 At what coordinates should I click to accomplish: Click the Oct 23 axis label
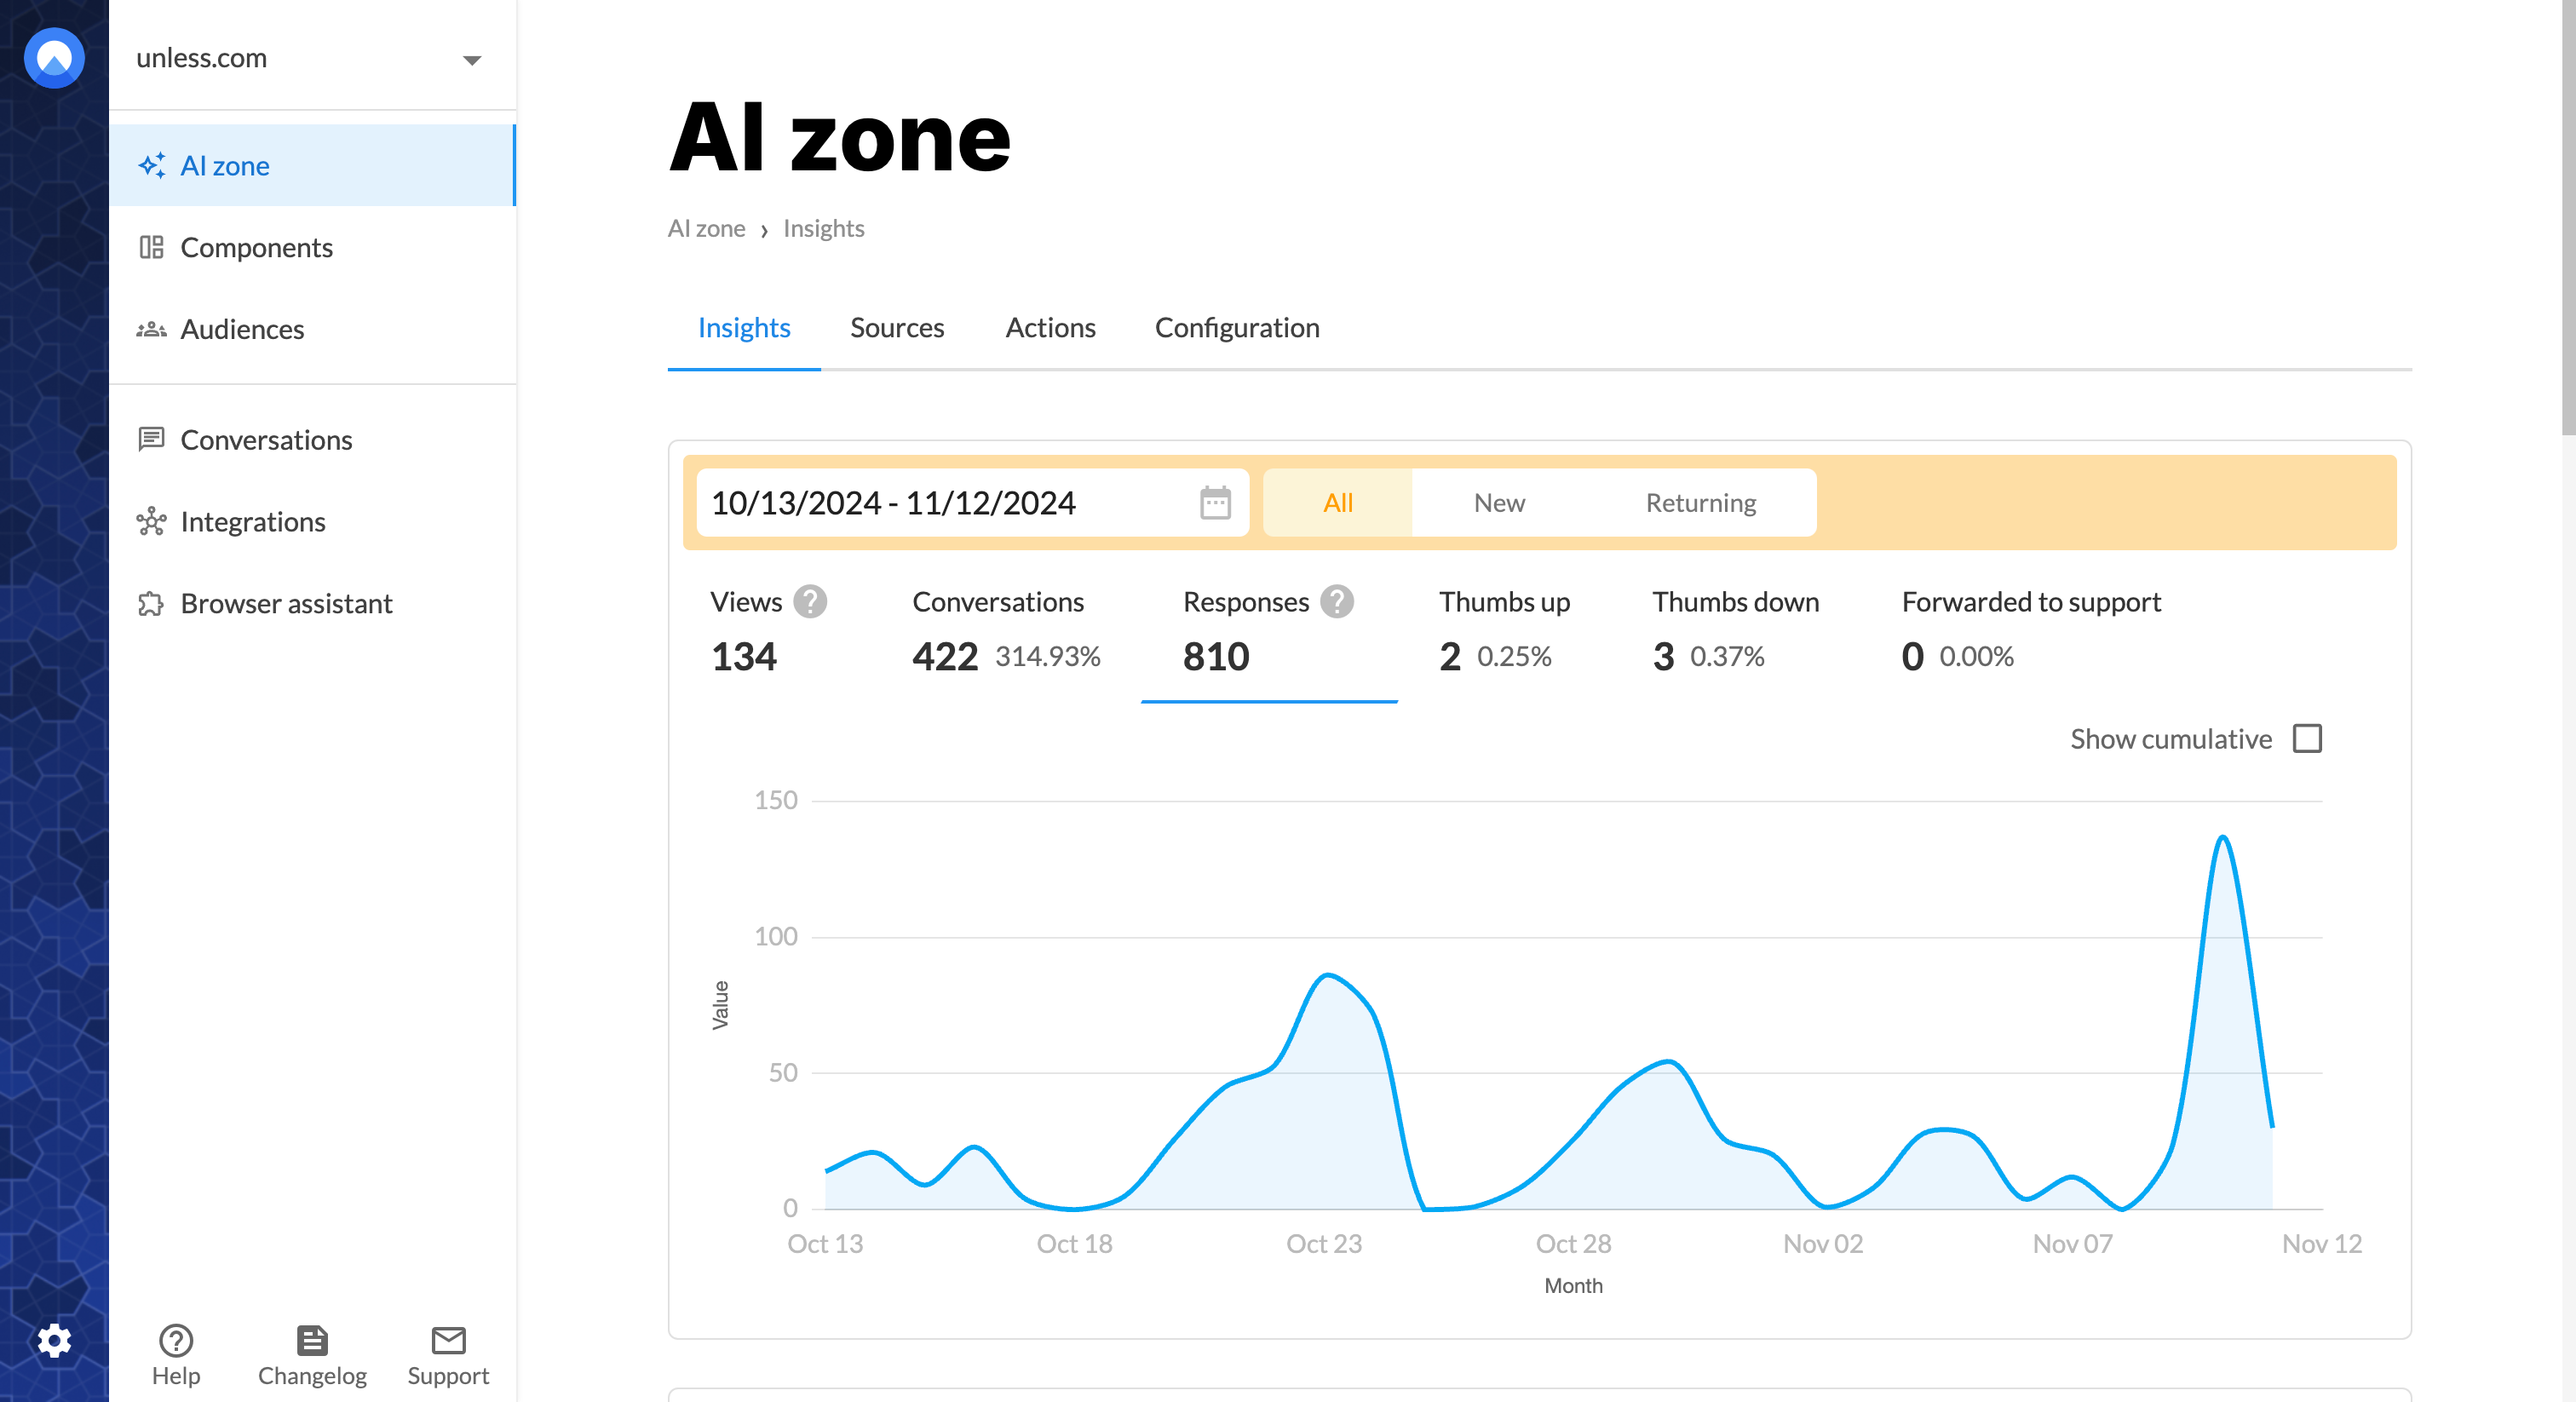pyautogui.click(x=1323, y=1243)
